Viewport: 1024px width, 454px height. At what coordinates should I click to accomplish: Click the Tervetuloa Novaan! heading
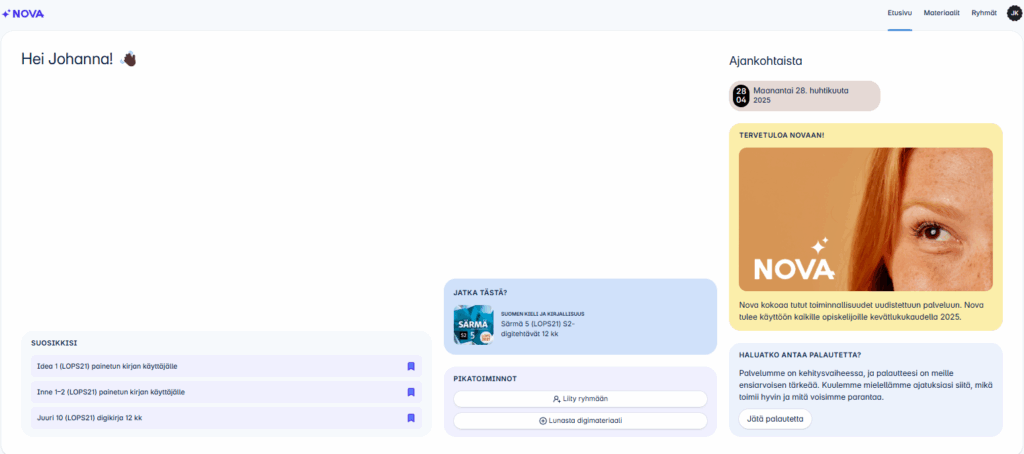click(x=781, y=135)
